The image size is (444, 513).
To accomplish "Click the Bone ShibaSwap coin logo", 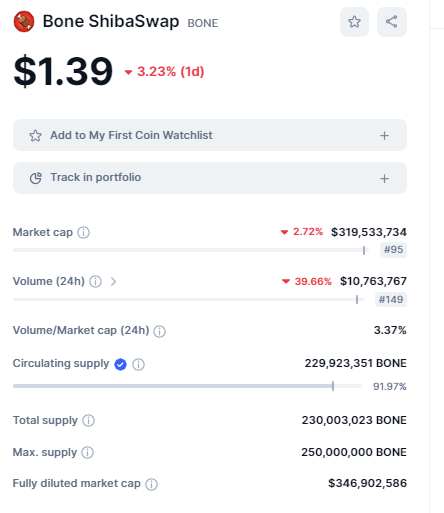I will pyautogui.click(x=24, y=22).
